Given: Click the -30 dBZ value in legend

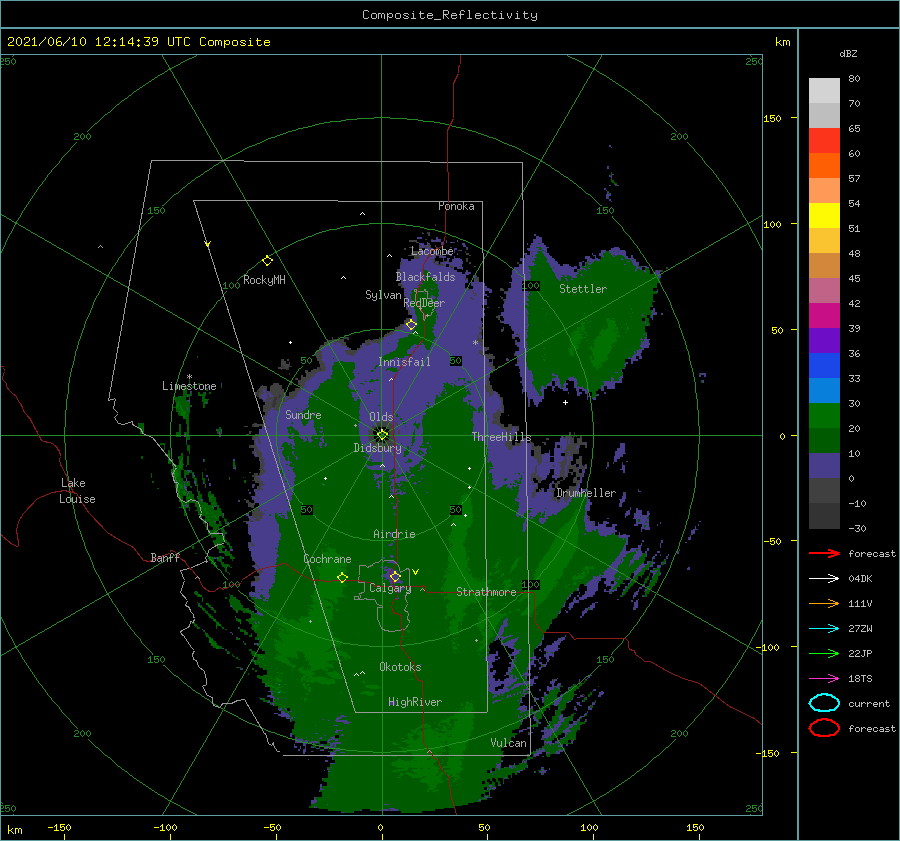Looking at the screenshot, I should [x=857, y=528].
